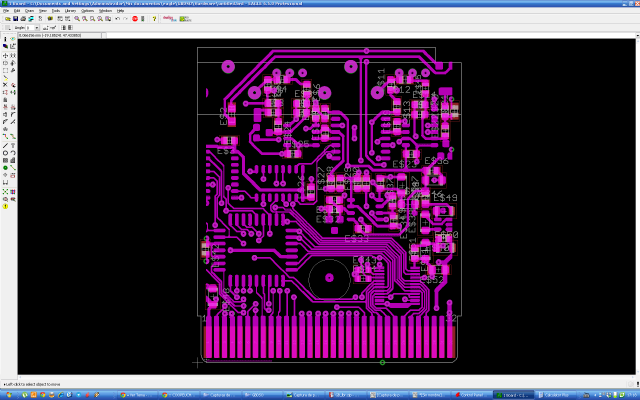This screenshot has height=400, width=640.
Task: Click the red Stop command icon
Action: (135, 18)
